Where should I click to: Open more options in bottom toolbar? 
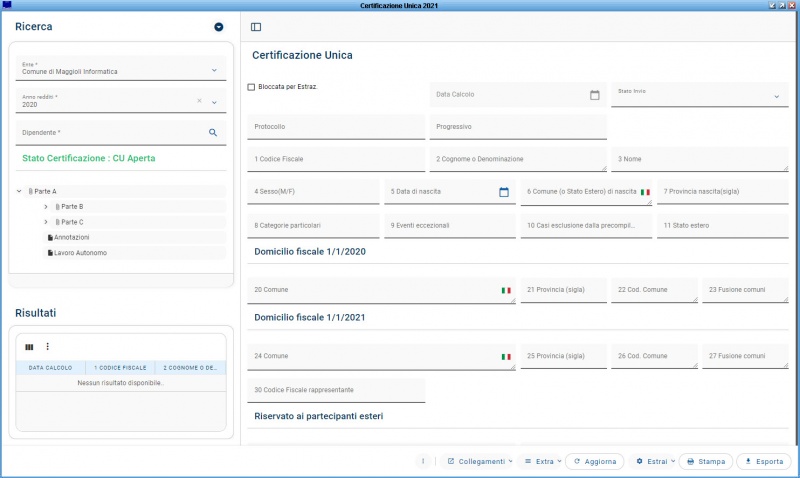(x=423, y=461)
